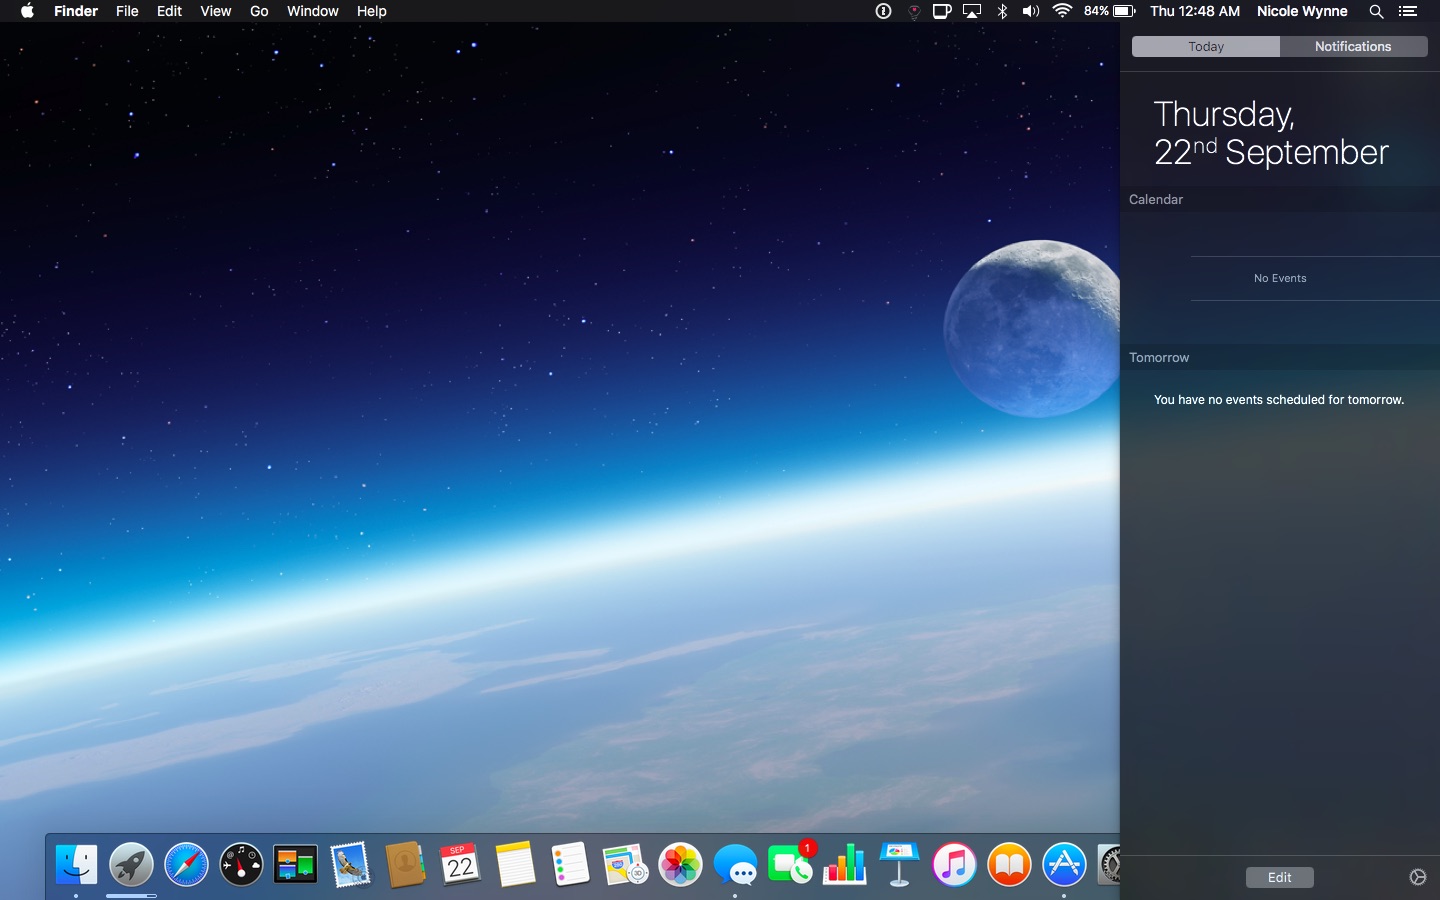Viewport: 1440px width, 900px height.
Task: Open the Keynote app in the Dock
Action: coord(899,865)
